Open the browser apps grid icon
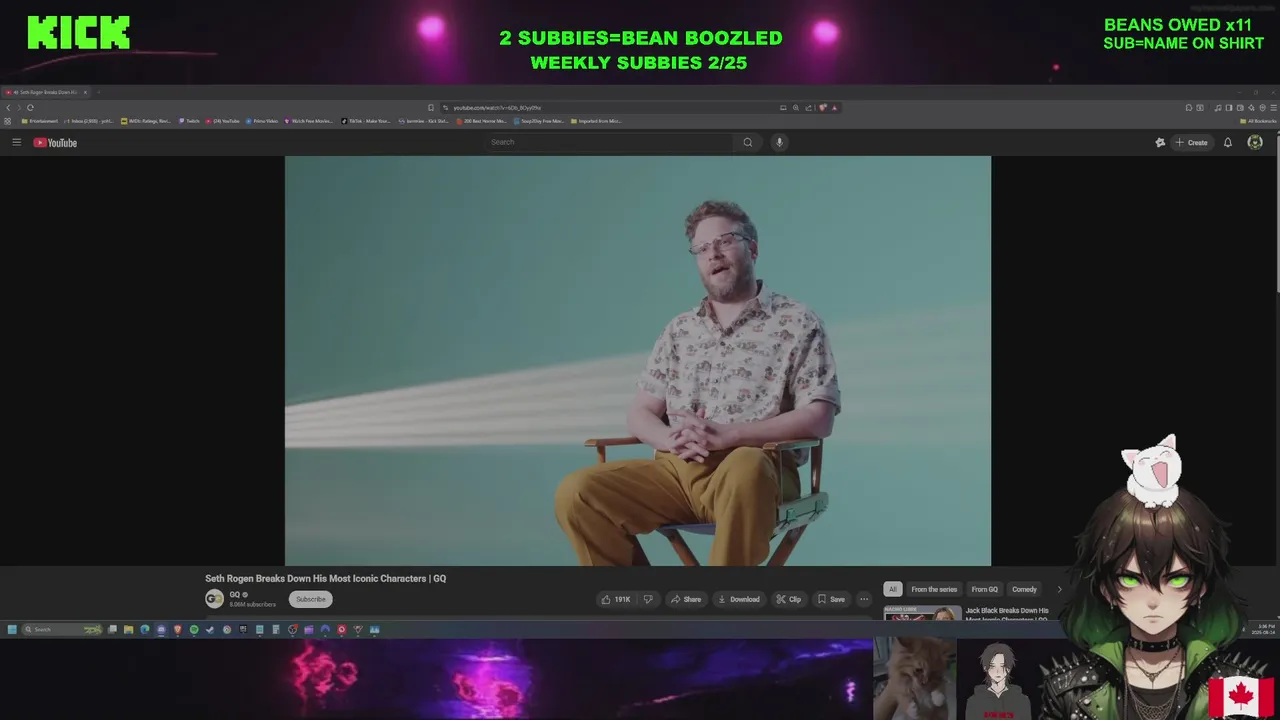Viewport: 1280px width, 720px height. coord(8,121)
